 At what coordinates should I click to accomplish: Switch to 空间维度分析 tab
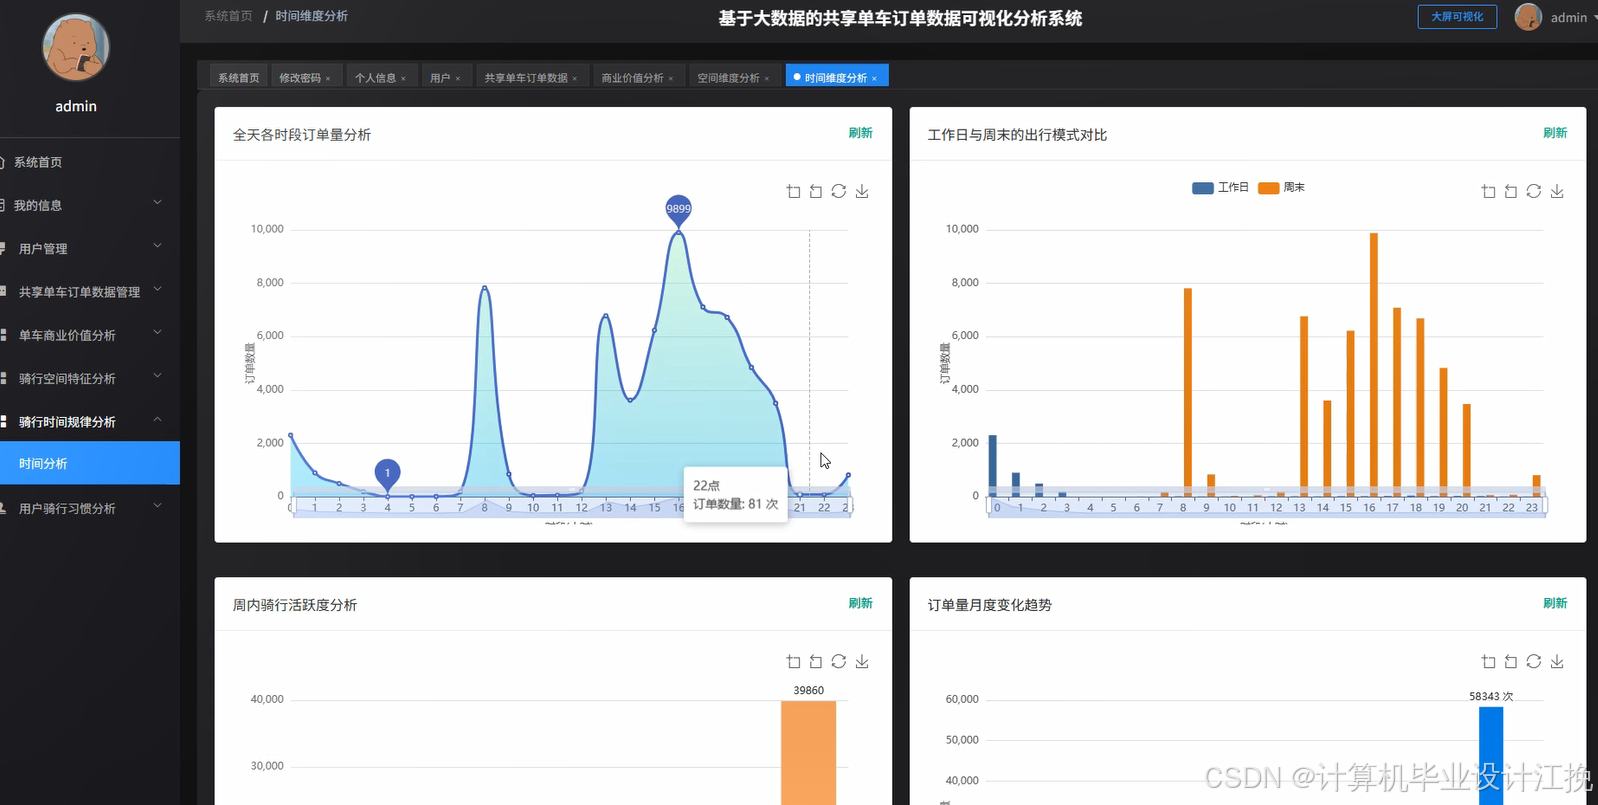click(x=728, y=77)
